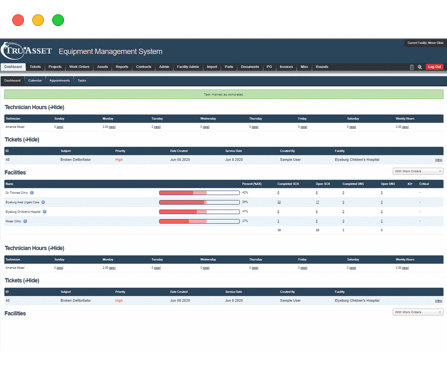Open the Admin tab
The width and height of the screenshot is (447, 390).
coord(164,67)
